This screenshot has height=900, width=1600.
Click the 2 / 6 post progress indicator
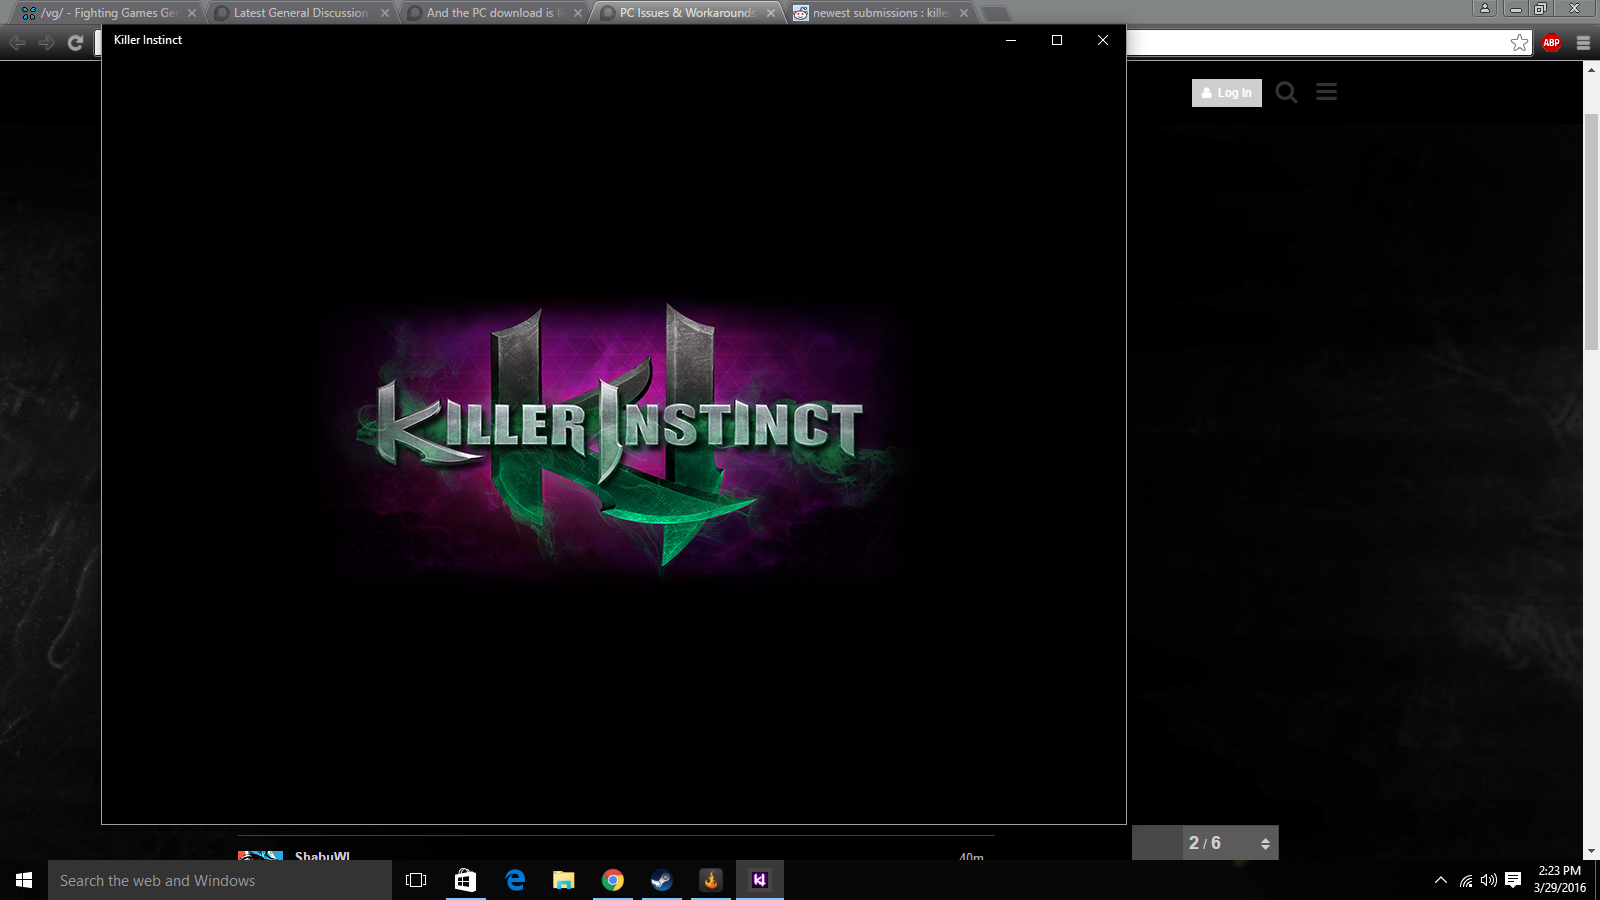pos(1205,843)
